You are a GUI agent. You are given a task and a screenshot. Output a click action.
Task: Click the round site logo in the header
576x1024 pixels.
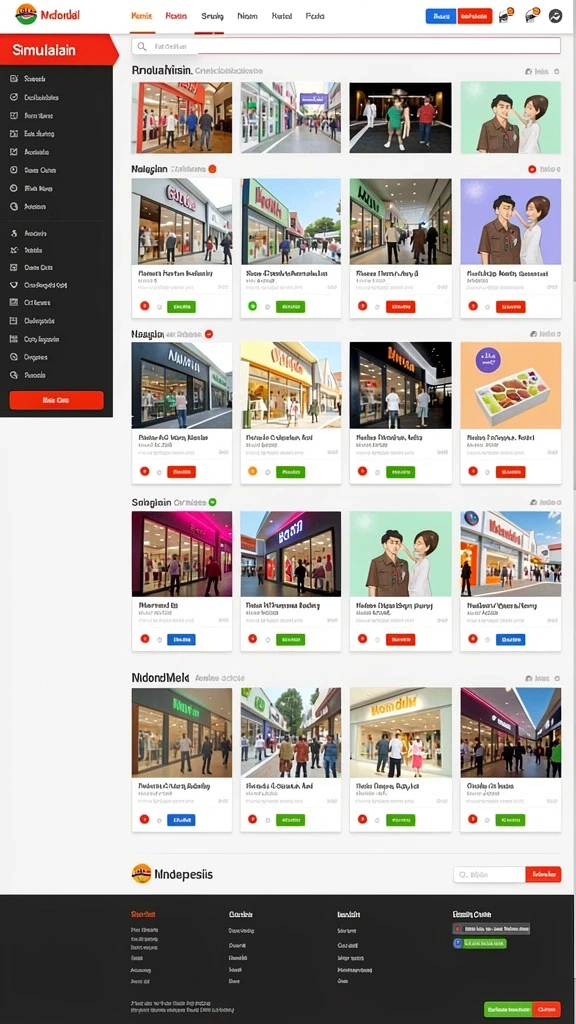pyautogui.click(x=26, y=14)
